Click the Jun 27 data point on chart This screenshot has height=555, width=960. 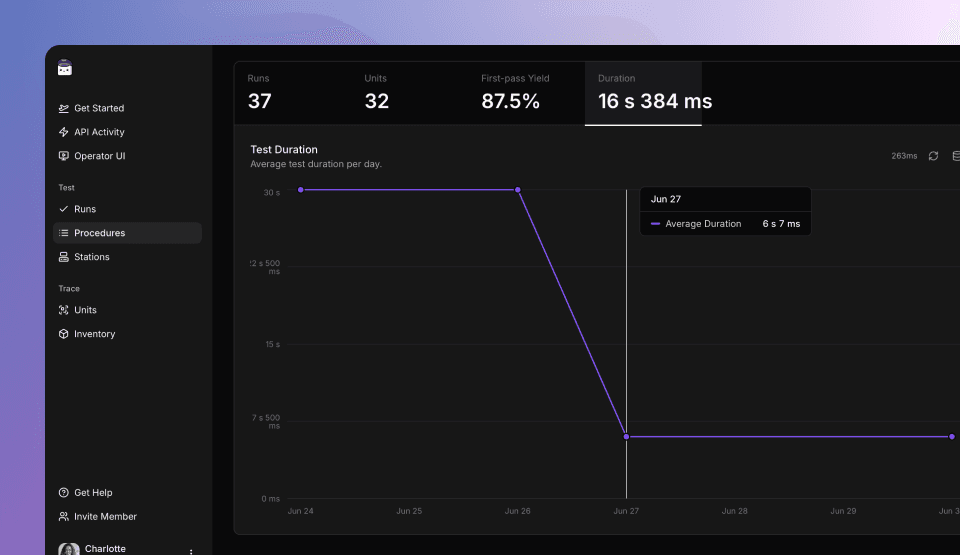tap(626, 437)
